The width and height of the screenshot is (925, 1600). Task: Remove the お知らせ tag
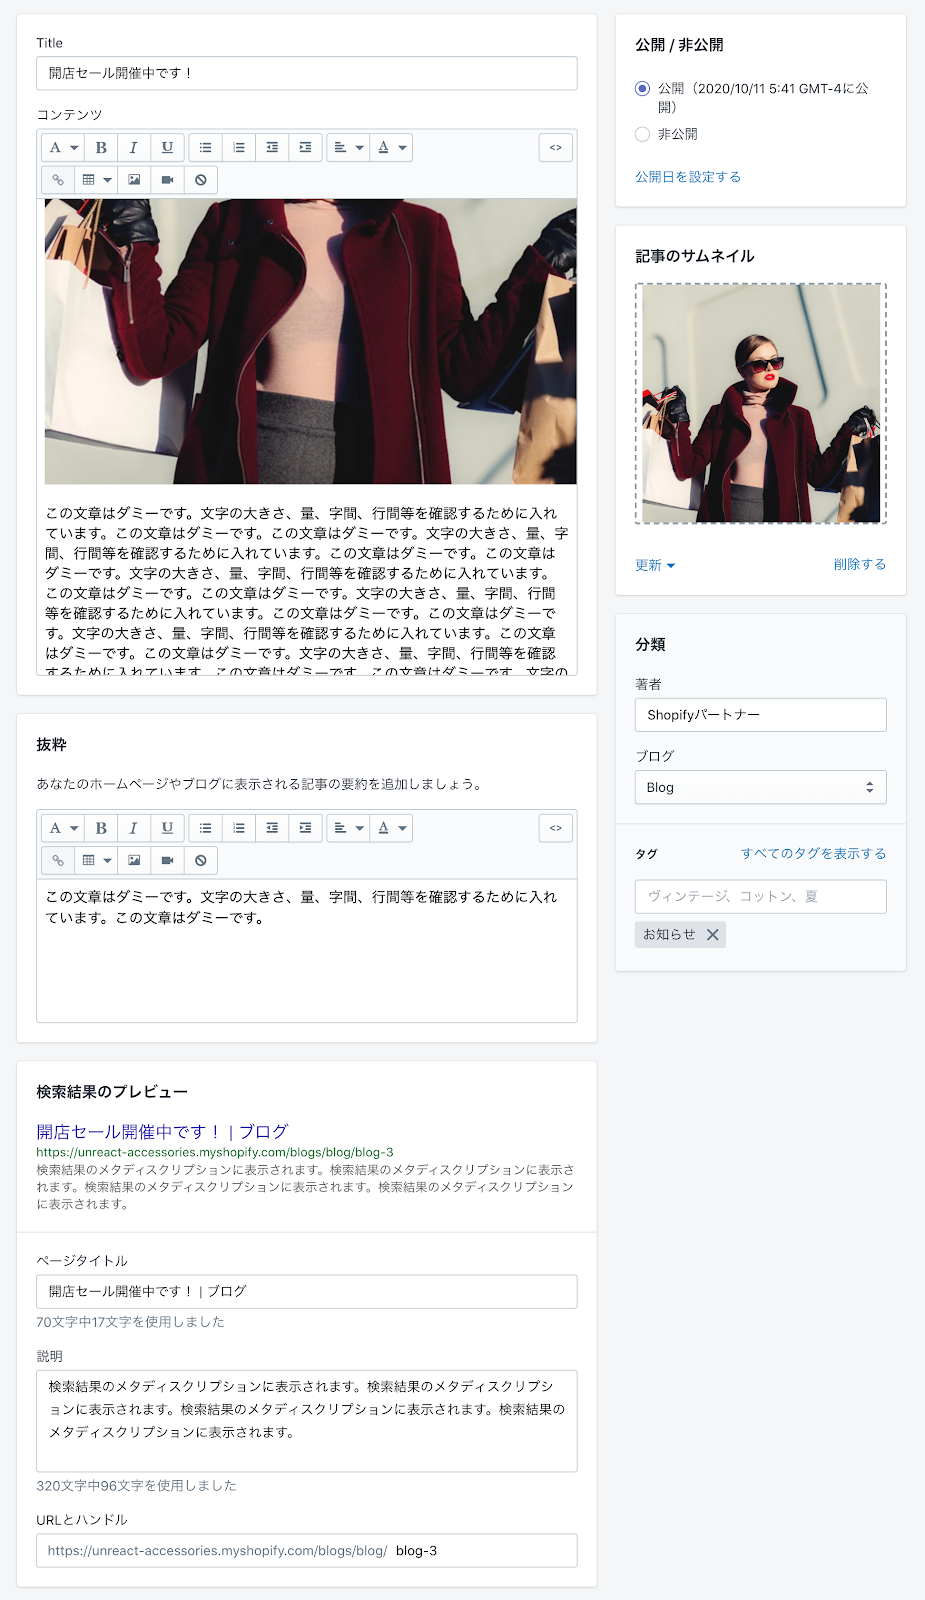coord(712,935)
